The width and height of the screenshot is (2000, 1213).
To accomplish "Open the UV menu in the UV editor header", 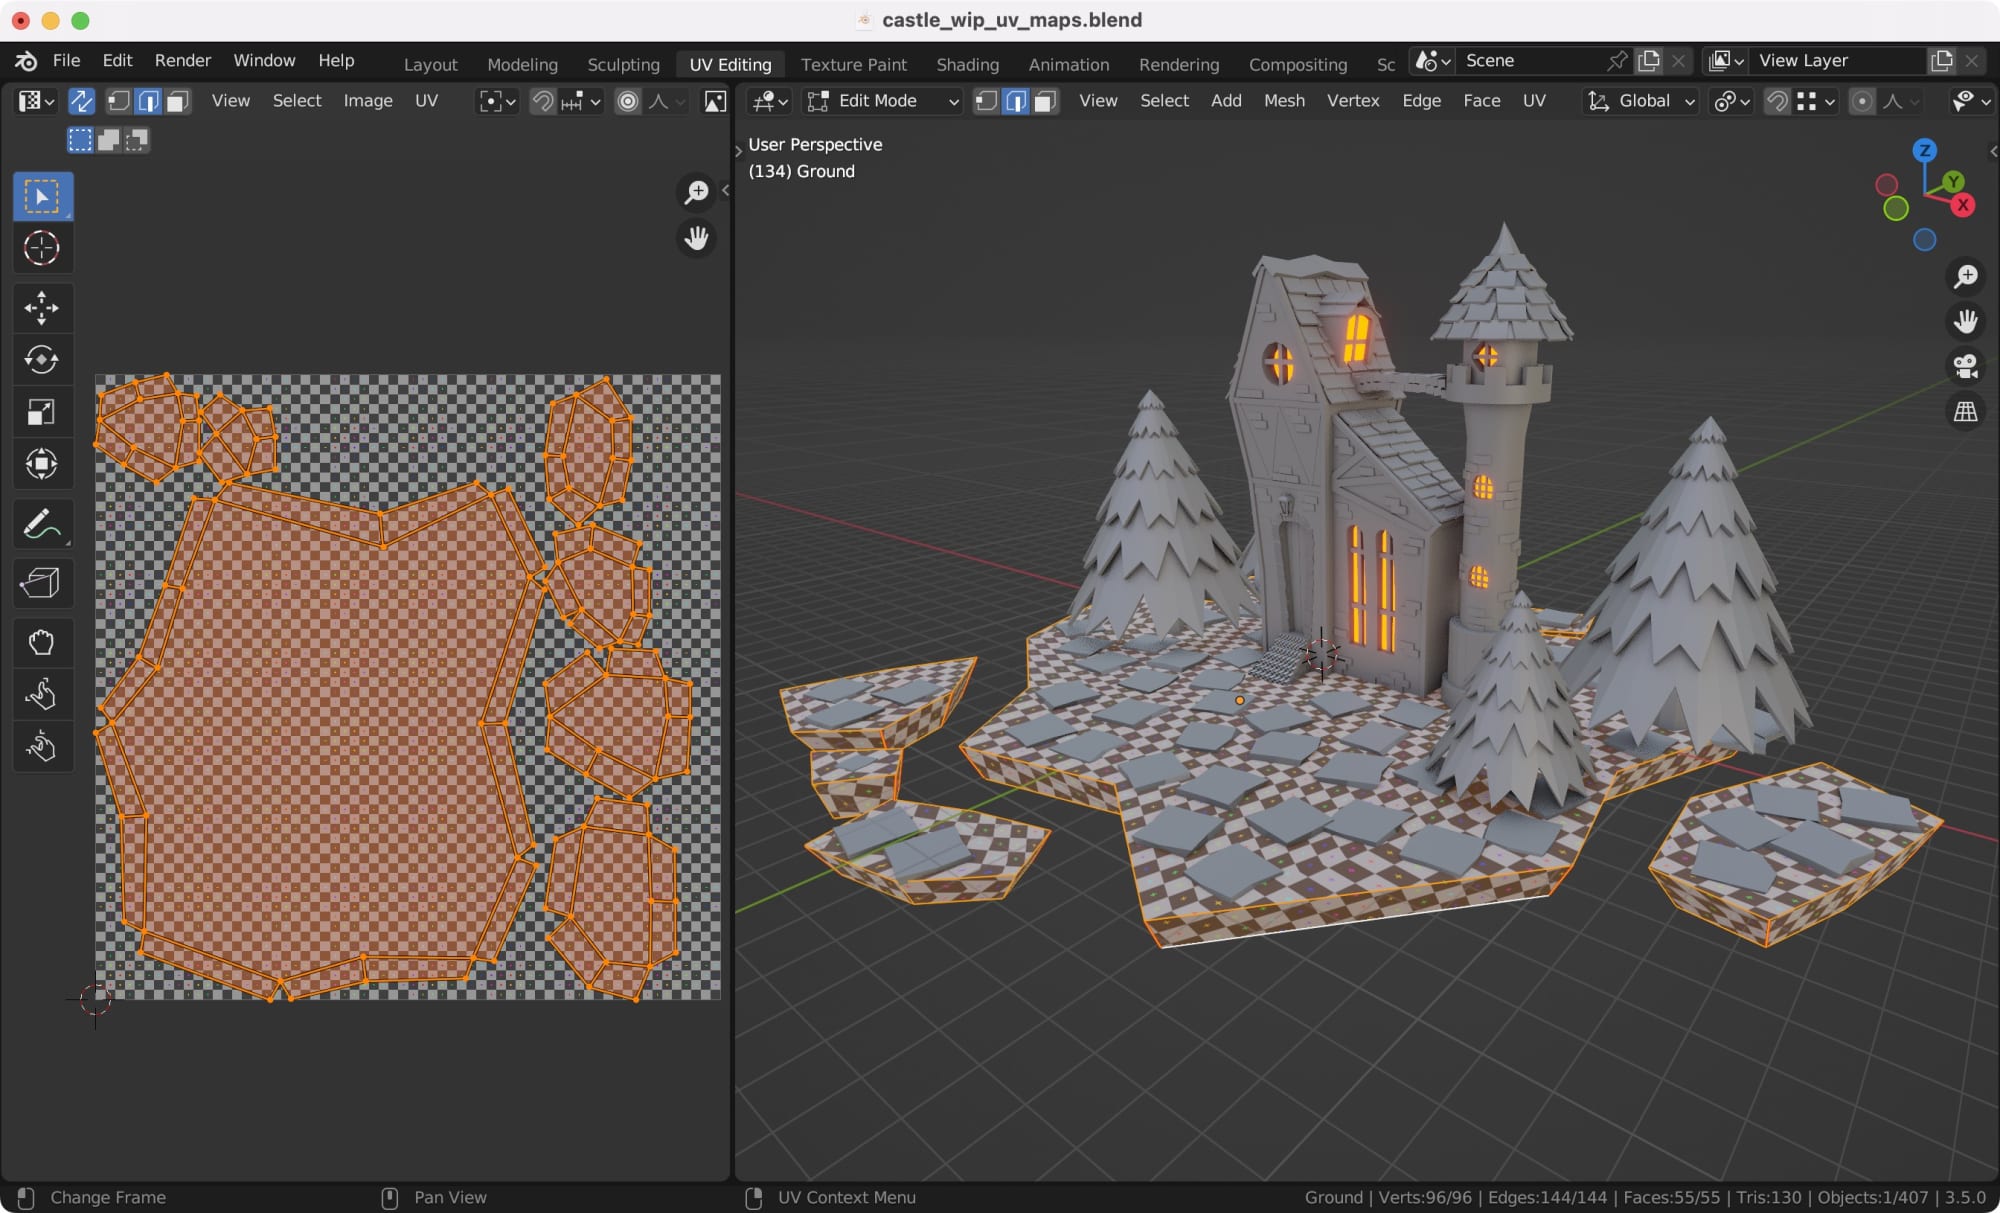I will (426, 100).
